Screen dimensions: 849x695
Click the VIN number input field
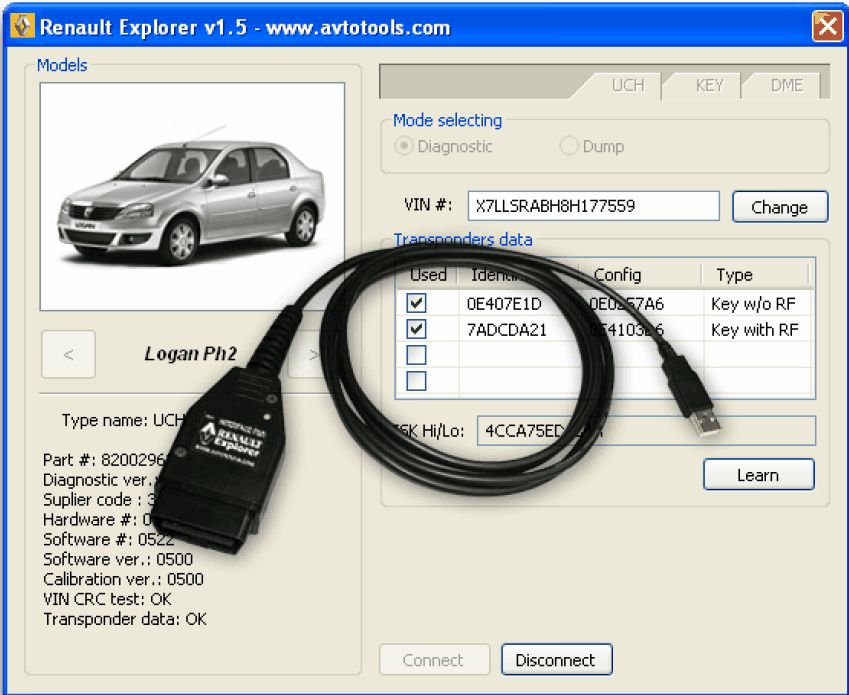coord(593,206)
